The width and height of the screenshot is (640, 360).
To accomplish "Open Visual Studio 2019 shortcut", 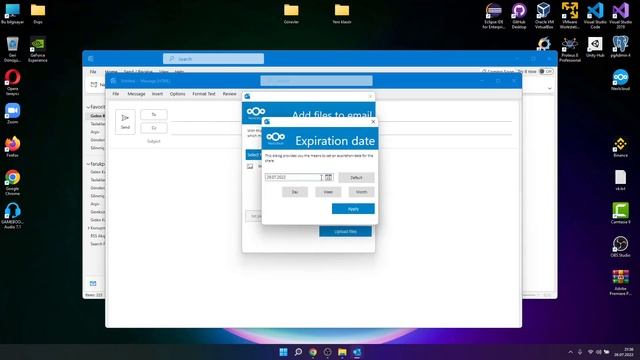I will (620, 16).
